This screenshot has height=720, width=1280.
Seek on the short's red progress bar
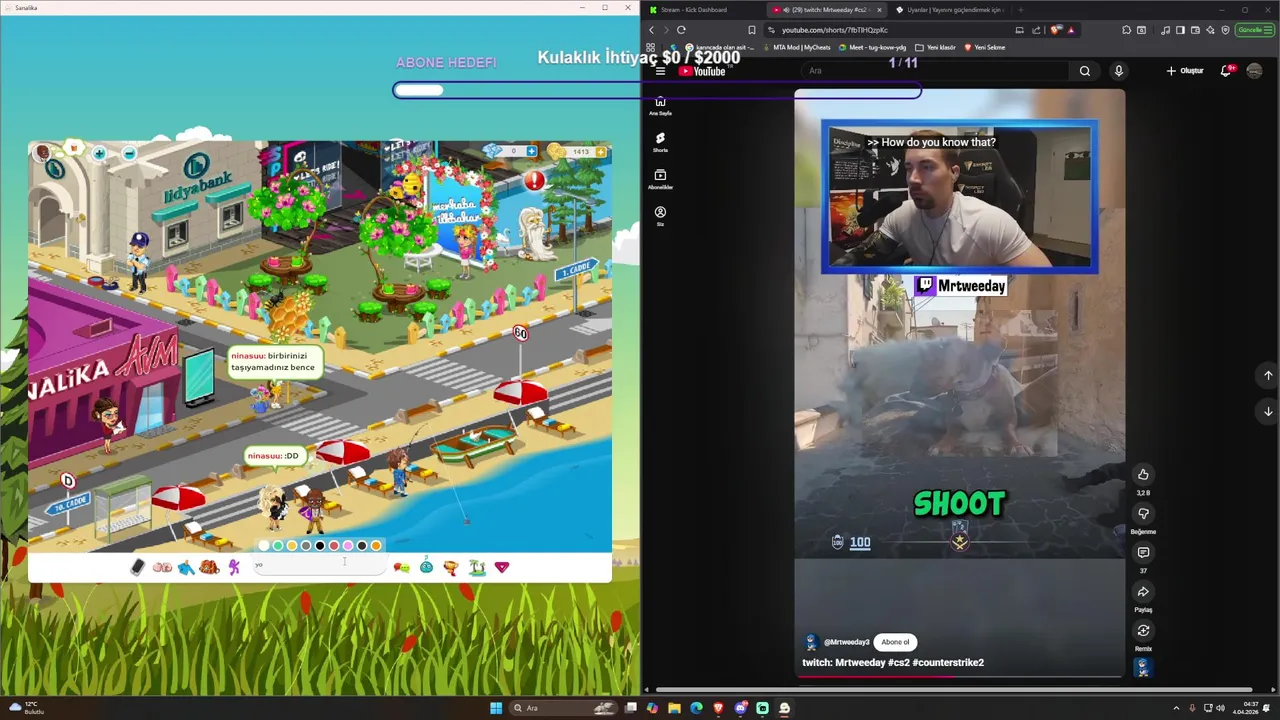click(960, 676)
